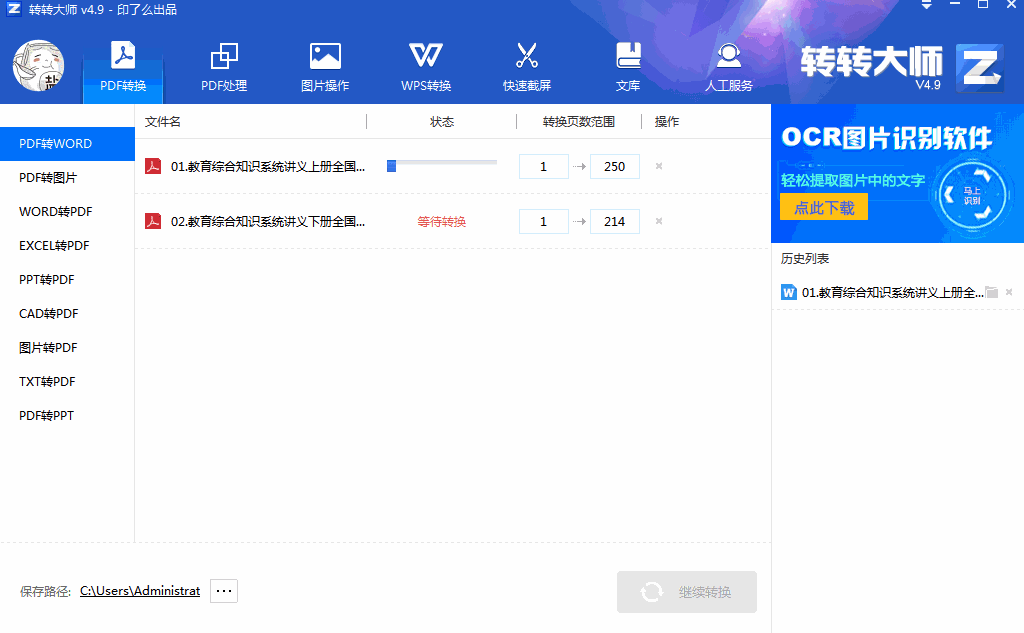This screenshot has height=633, width=1024.
Task: Remove file 02 with its delete icon
Action: point(659,221)
